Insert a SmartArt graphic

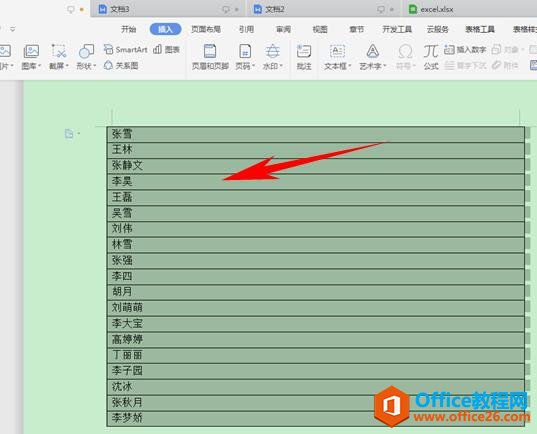pos(125,50)
